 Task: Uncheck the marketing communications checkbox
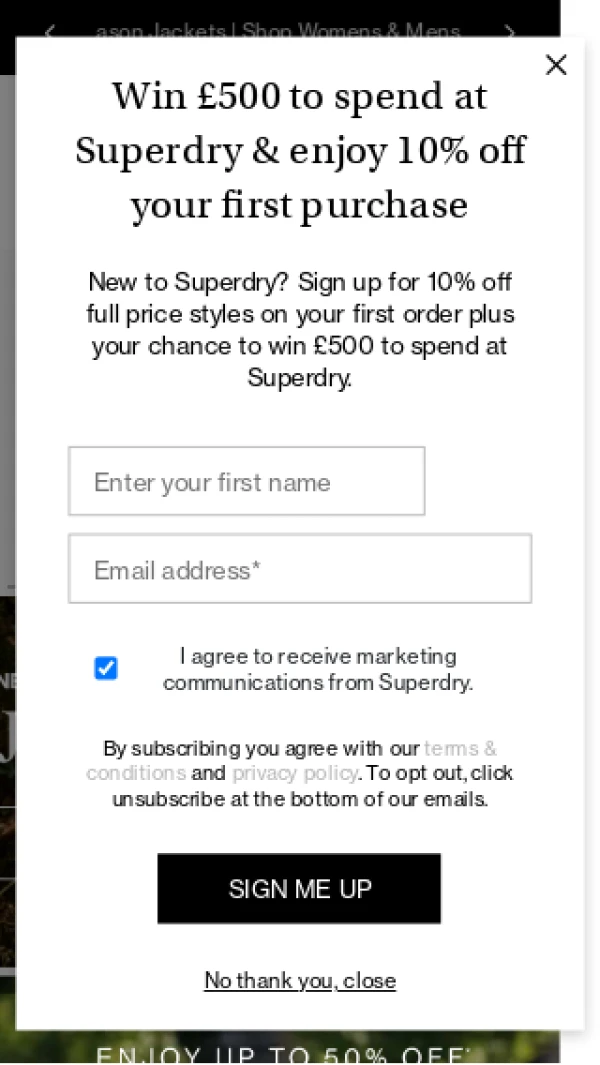click(x=106, y=668)
